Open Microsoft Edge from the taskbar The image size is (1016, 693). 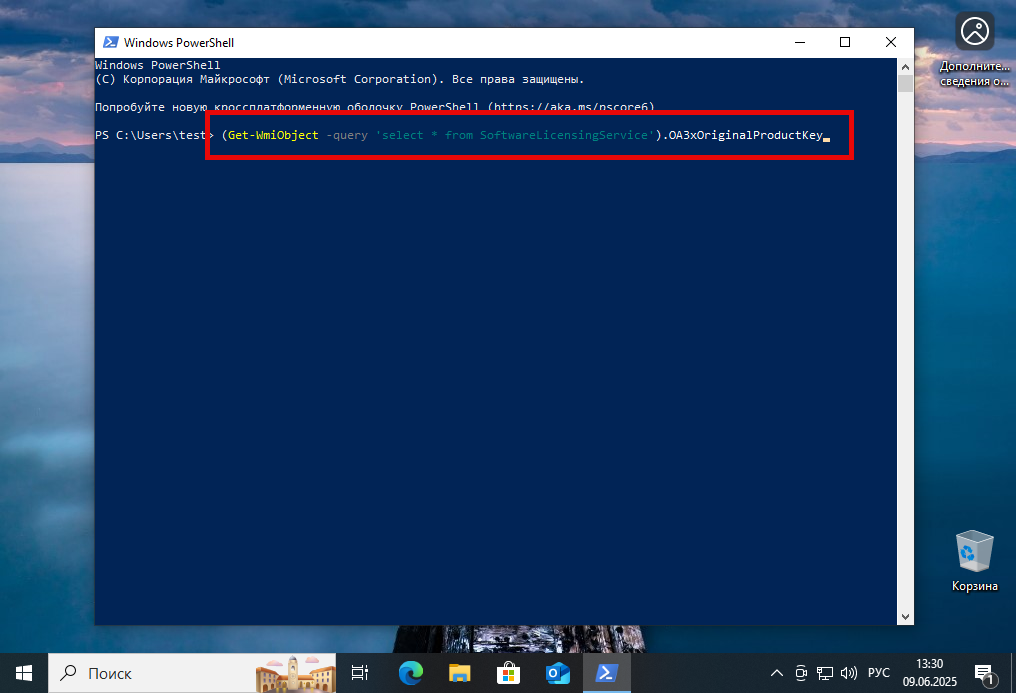pyautogui.click(x=411, y=673)
